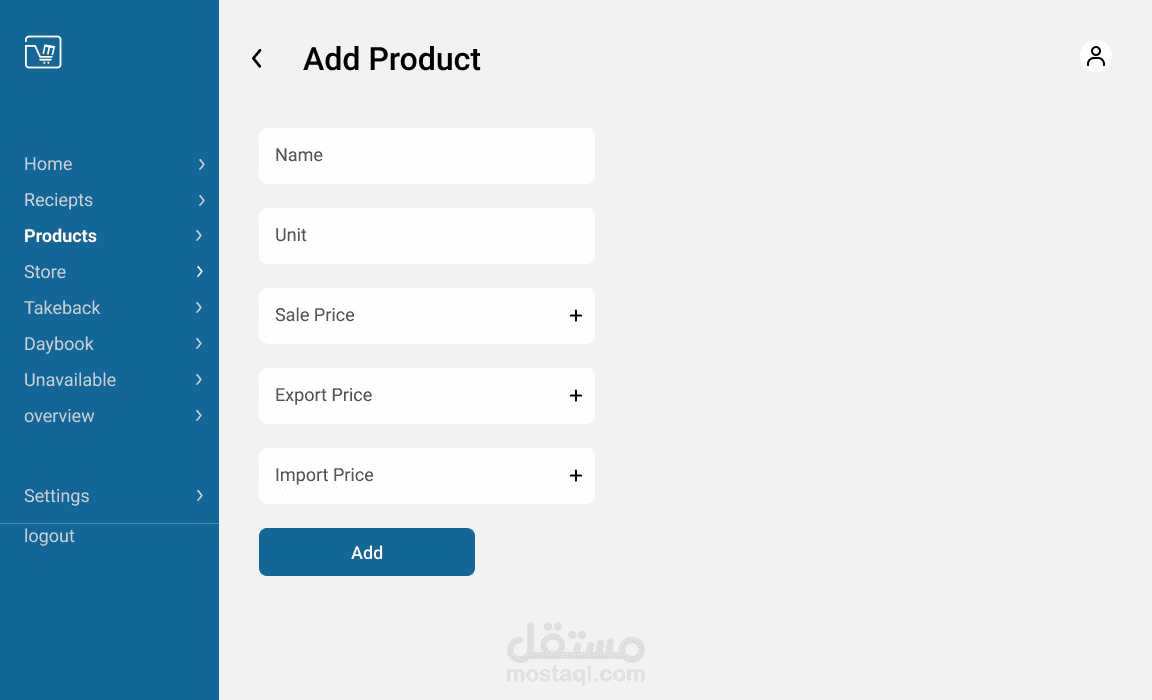Go to the overview menu item
This screenshot has width=1152, height=700.
click(x=59, y=416)
